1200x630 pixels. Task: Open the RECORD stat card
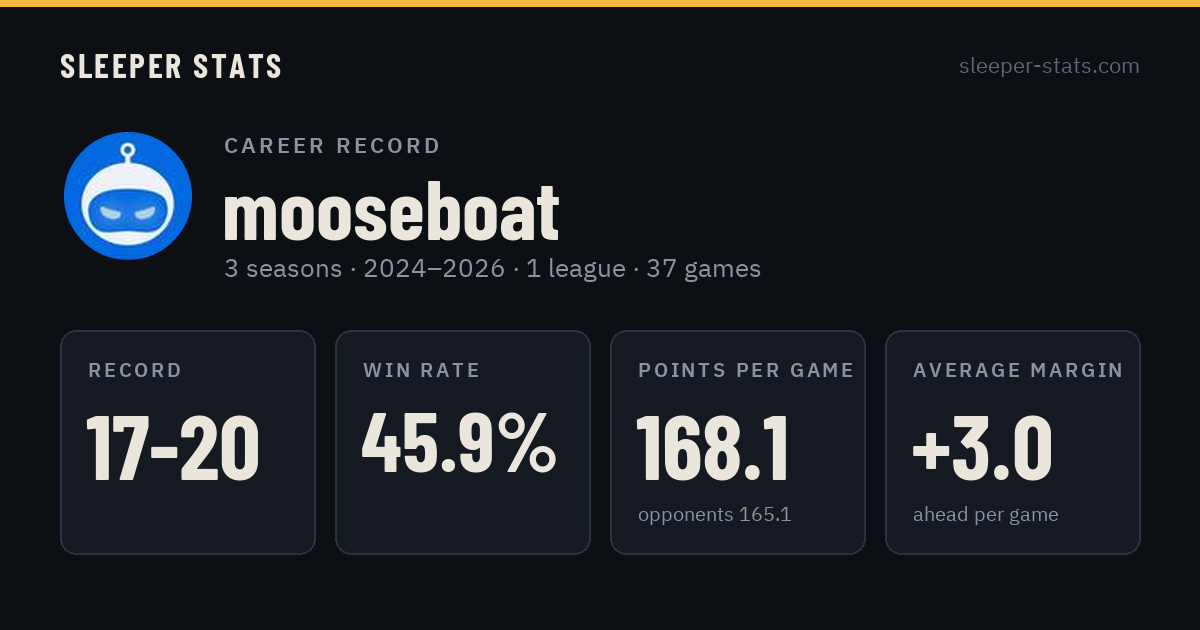[x=188, y=442]
